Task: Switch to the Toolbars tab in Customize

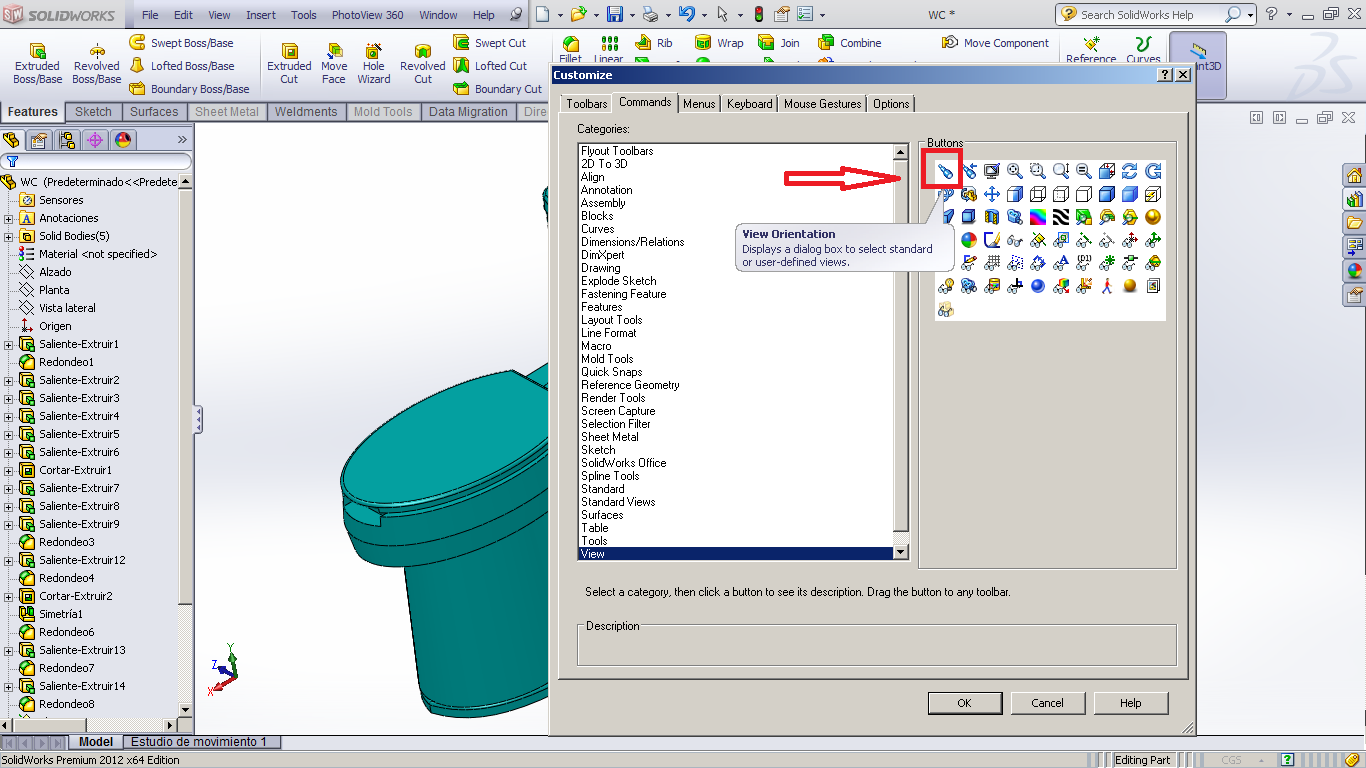Action: 586,103
